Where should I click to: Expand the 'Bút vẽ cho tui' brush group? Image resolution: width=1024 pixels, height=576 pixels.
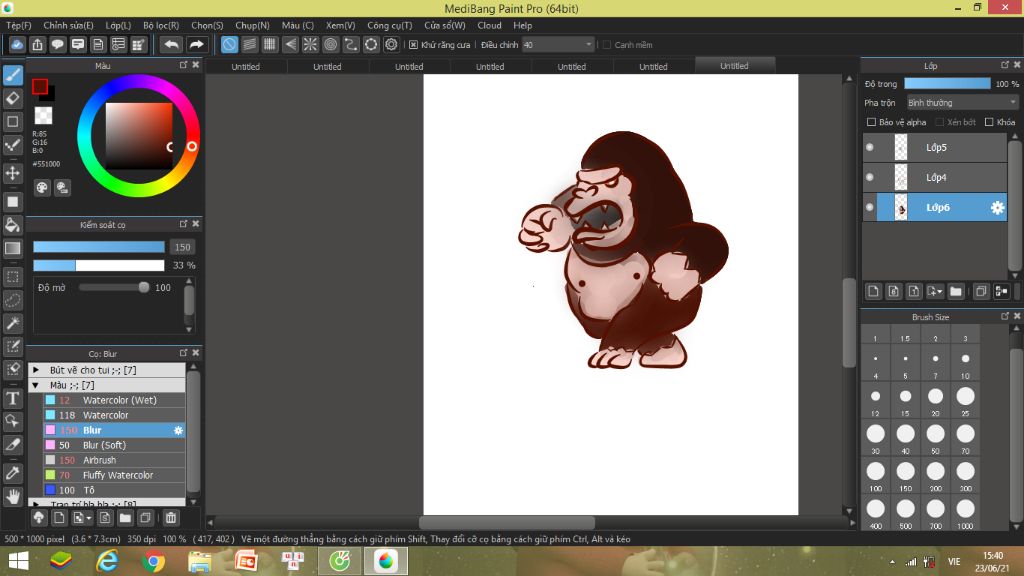[x=36, y=370]
